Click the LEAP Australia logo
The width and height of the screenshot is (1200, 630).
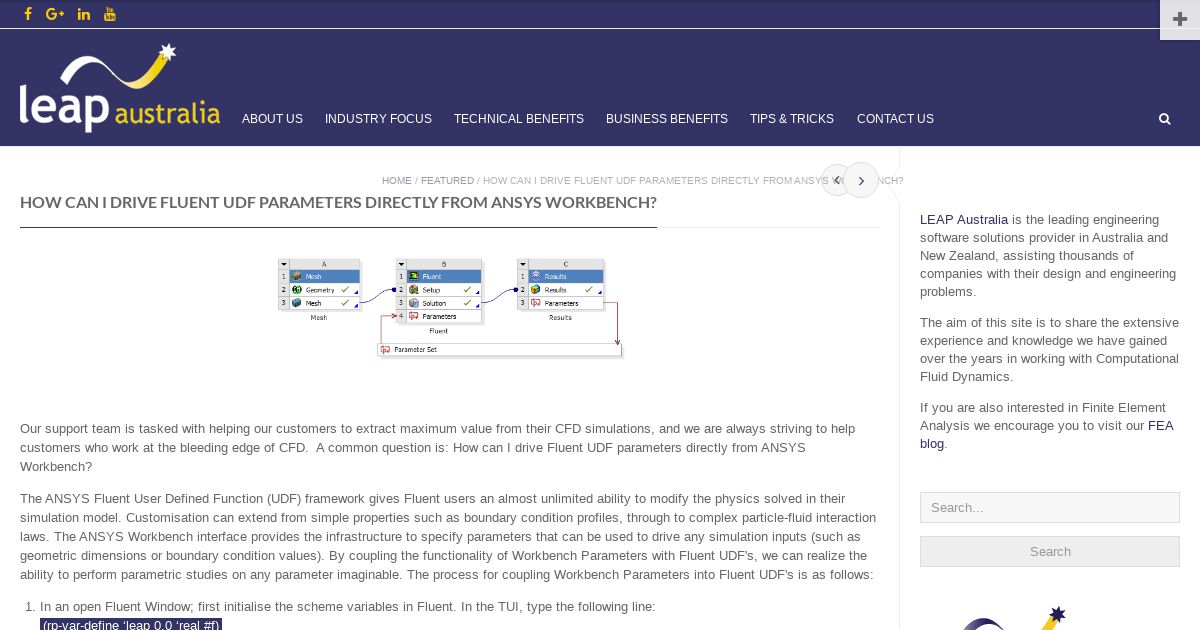[120, 88]
